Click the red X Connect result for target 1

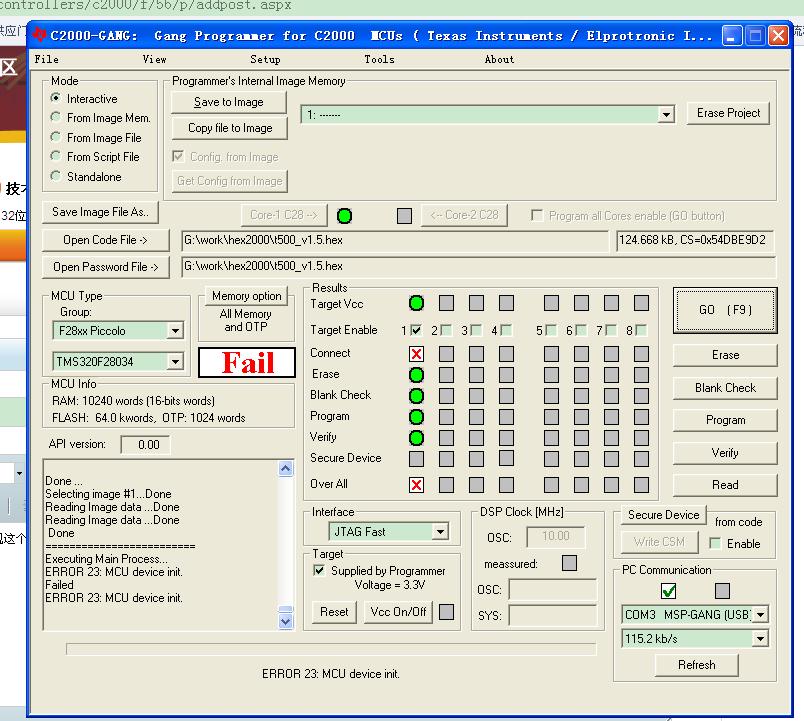click(416, 354)
